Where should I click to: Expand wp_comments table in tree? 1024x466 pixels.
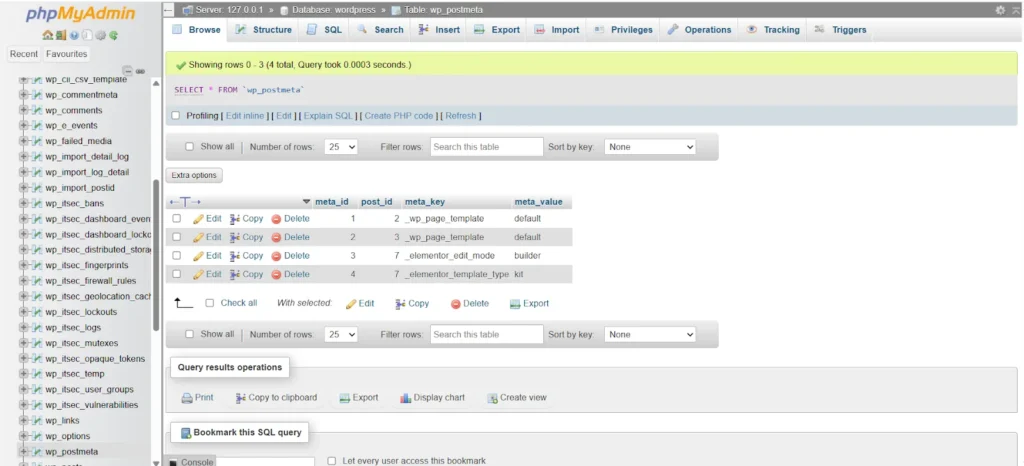[x=24, y=110]
